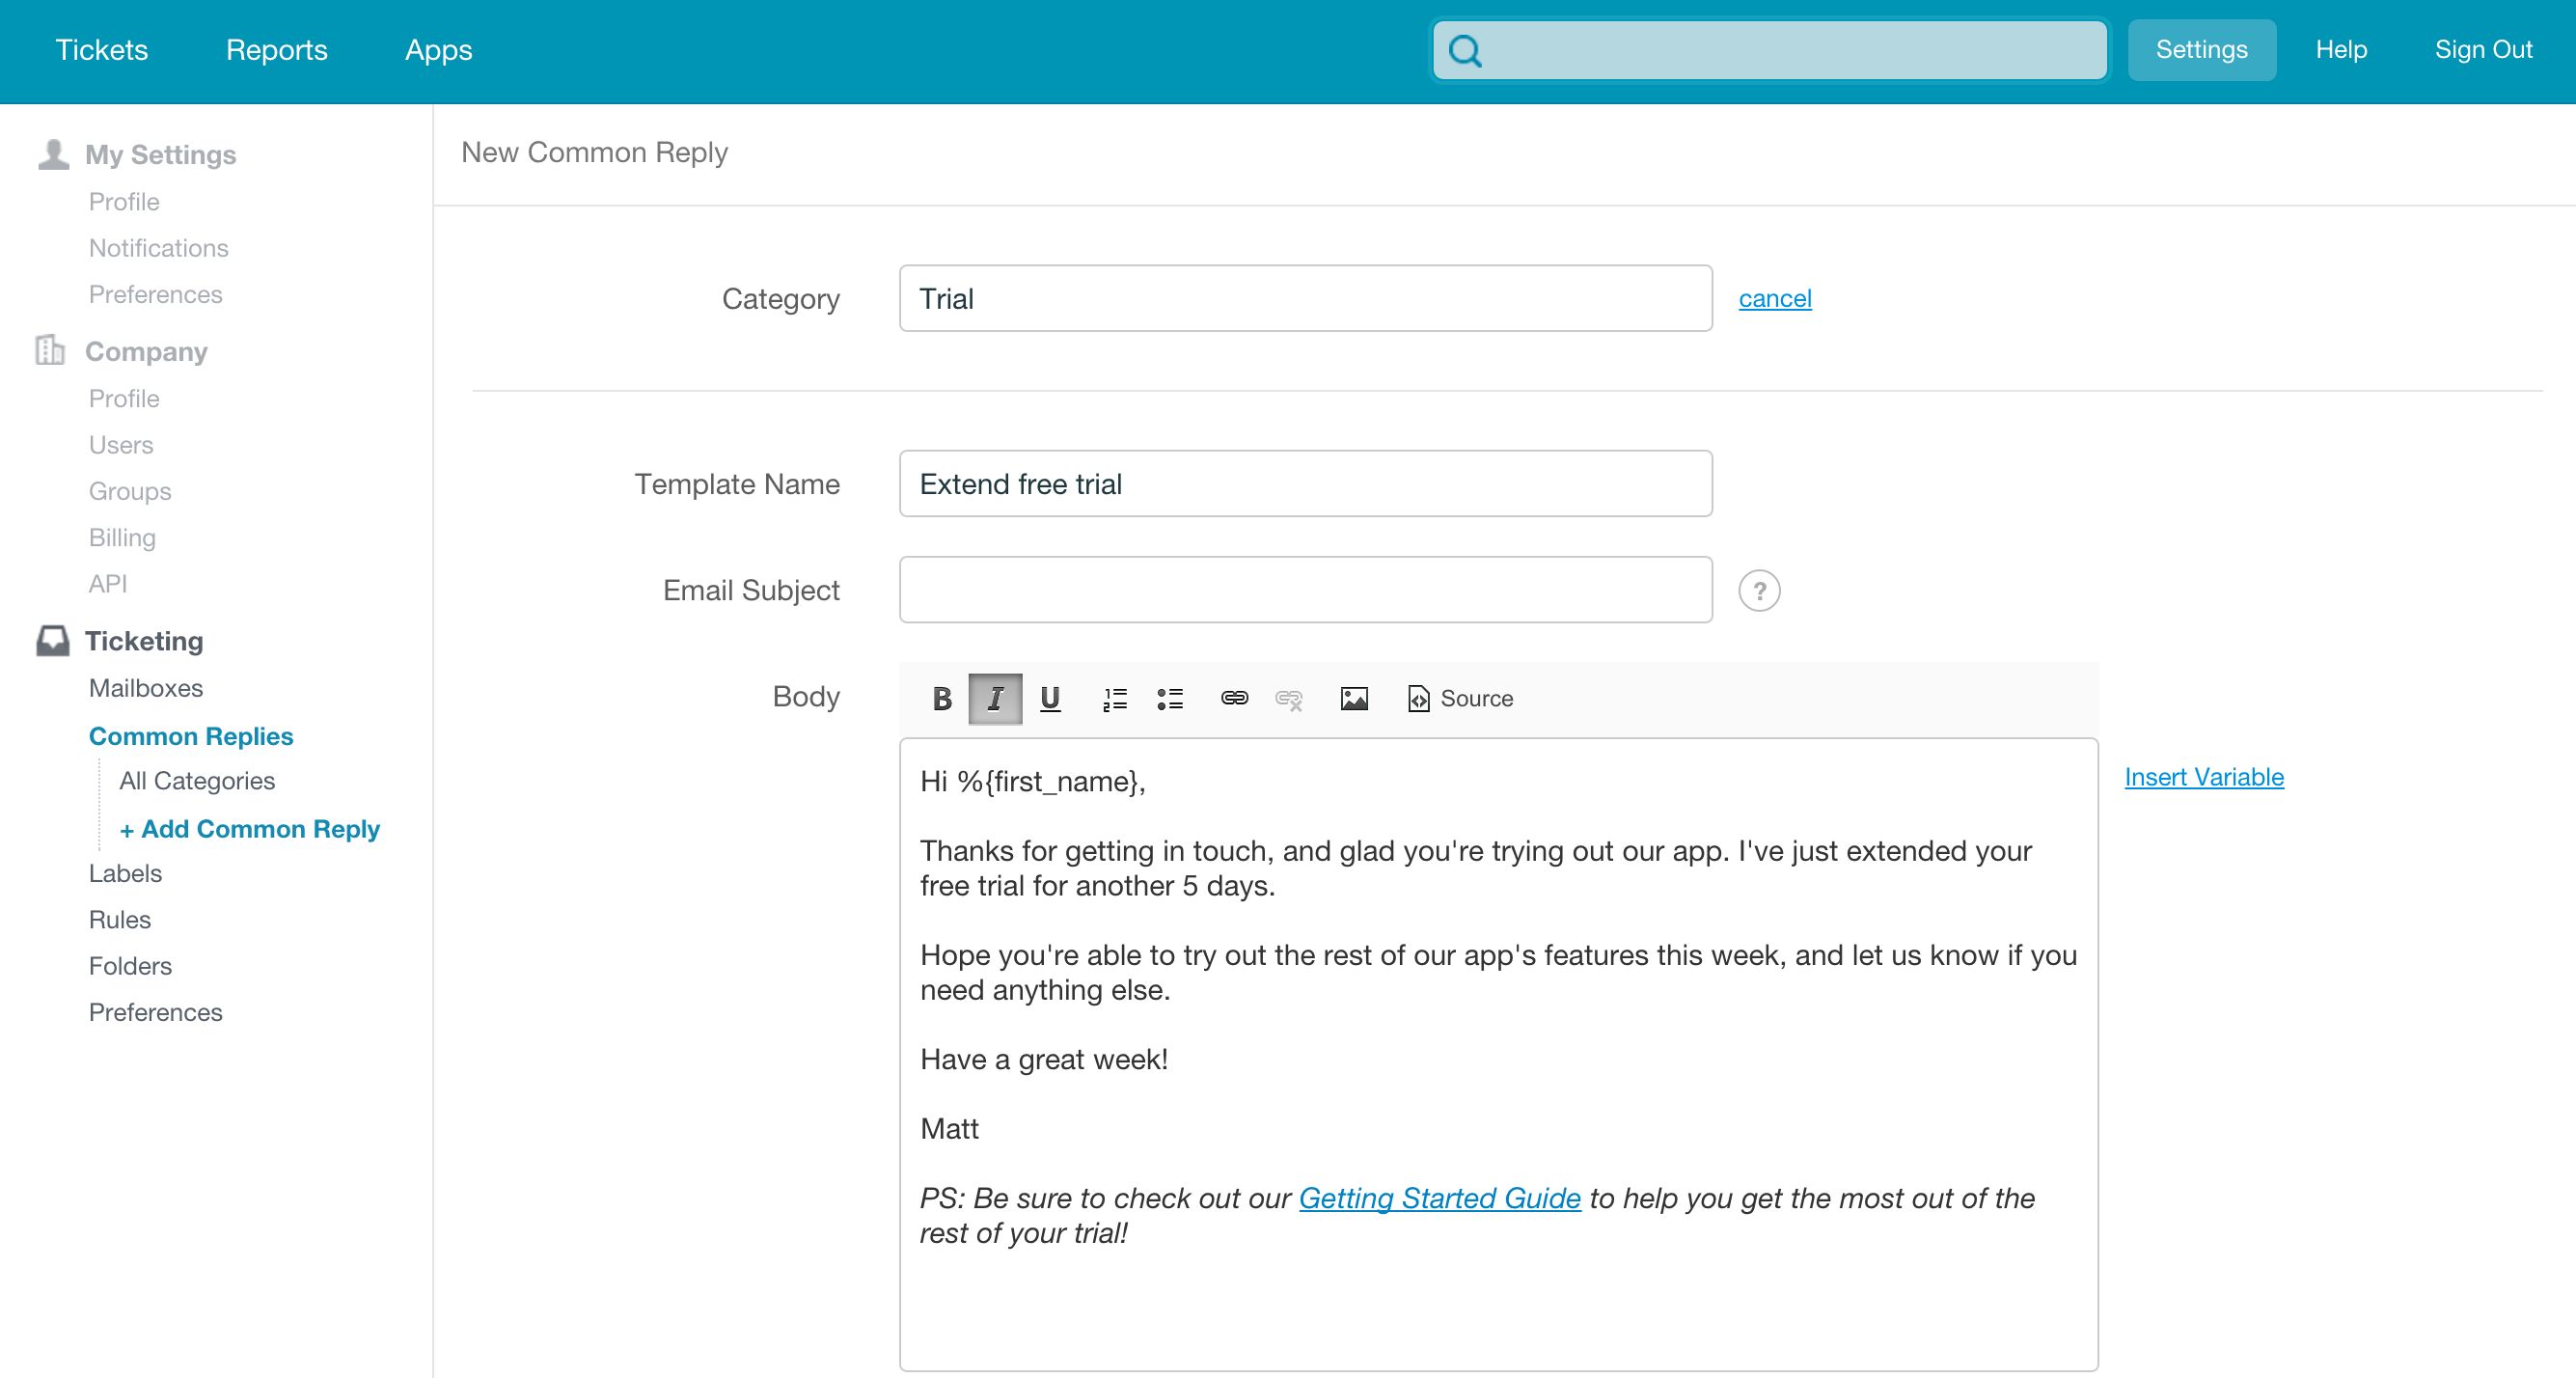Viewport: 2576px width, 1378px height.
Task: Click the insert image icon
Action: (1354, 698)
